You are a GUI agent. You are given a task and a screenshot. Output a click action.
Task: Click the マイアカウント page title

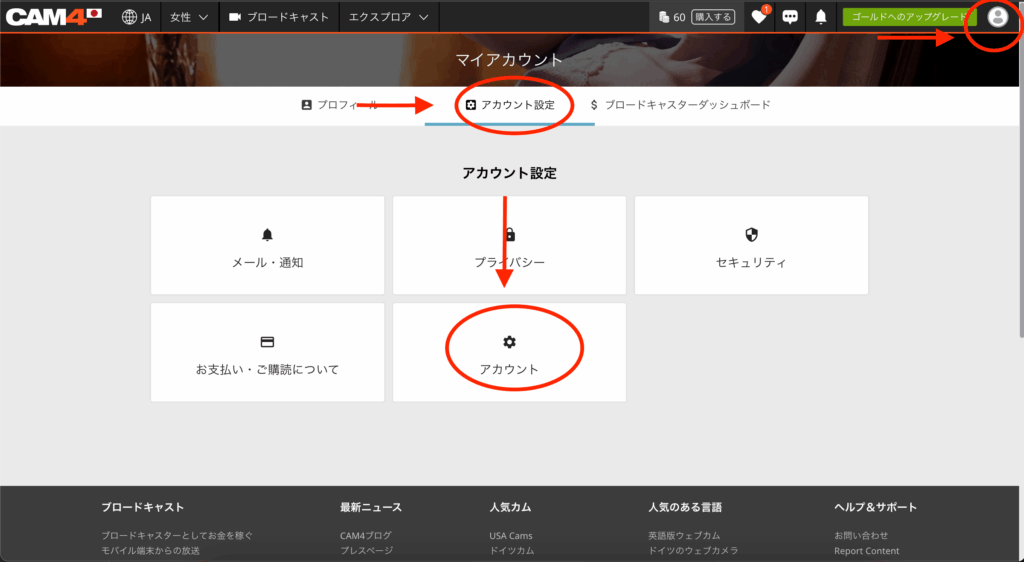click(x=509, y=59)
